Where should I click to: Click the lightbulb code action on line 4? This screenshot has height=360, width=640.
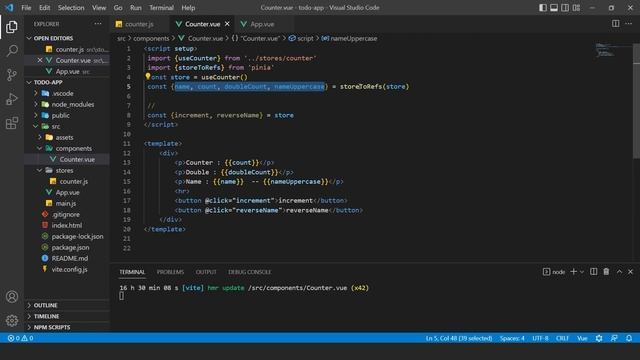coord(148,76)
